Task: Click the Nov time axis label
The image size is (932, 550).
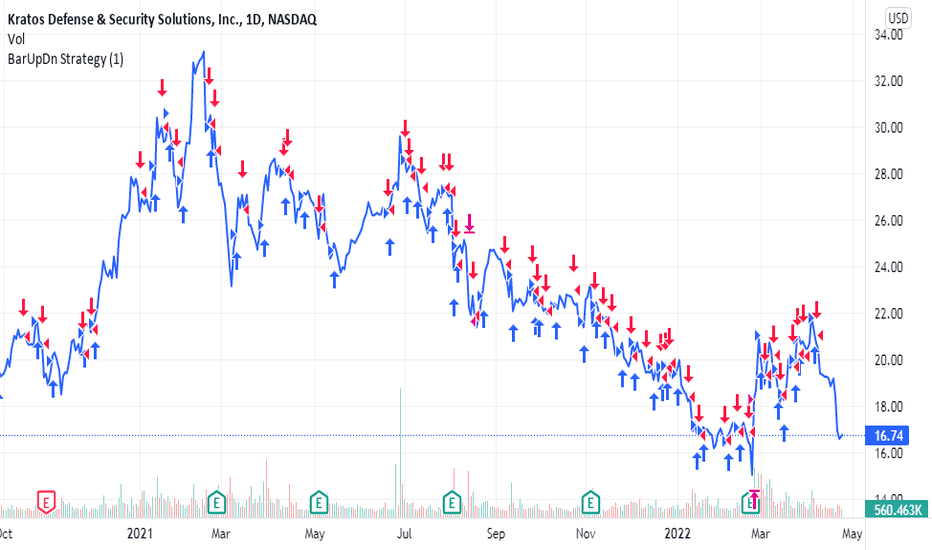Action: click(x=585, y=533)
